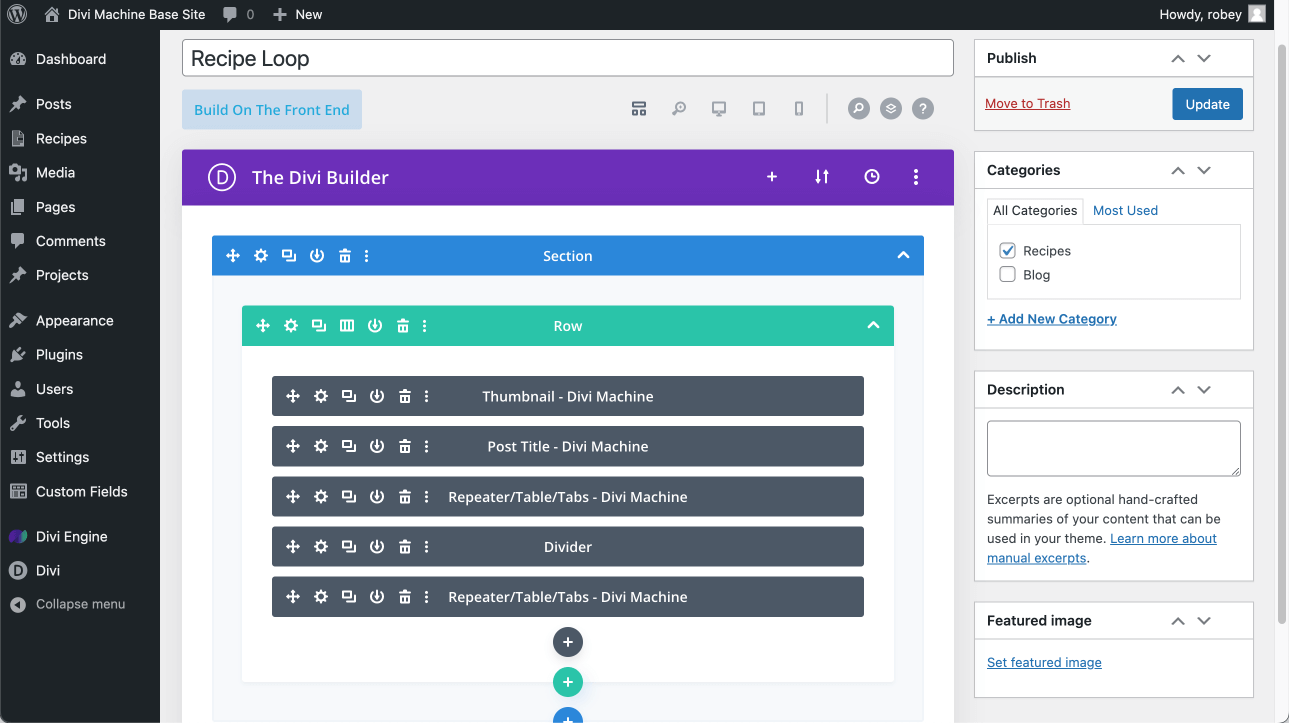Open more options on Post Title module

427,446
